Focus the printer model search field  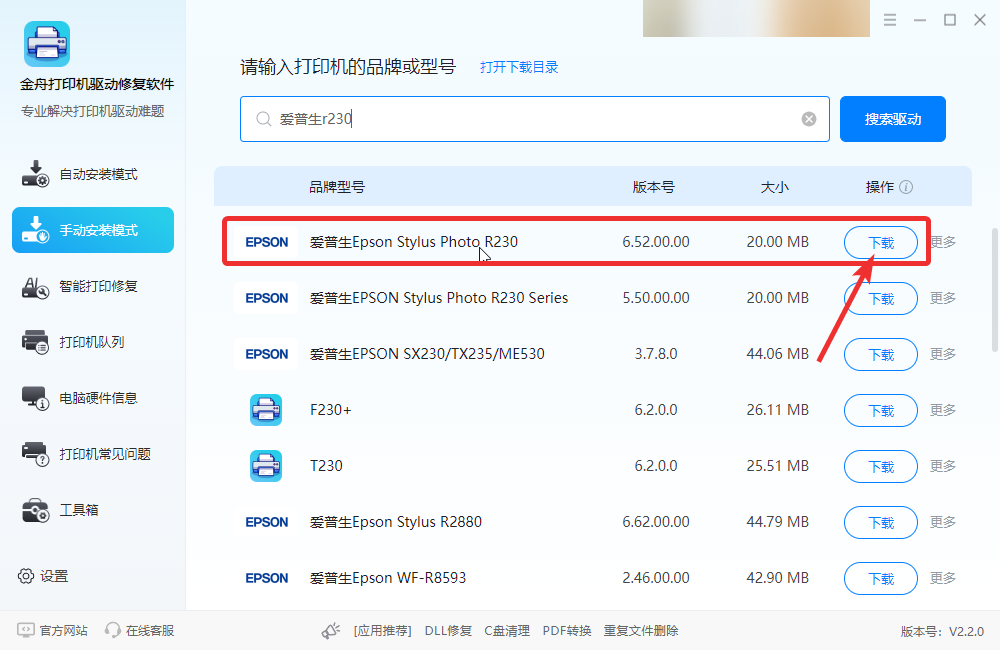click(x=534, y=119)
